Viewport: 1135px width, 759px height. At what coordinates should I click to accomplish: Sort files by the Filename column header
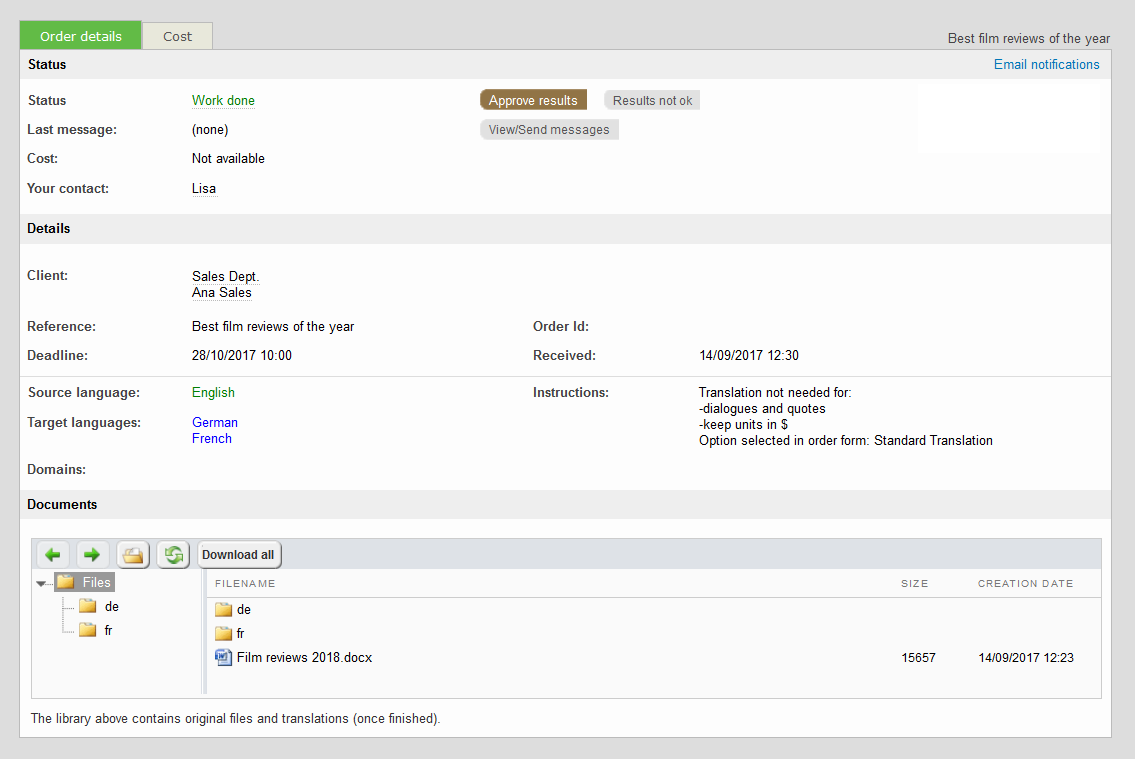click(245, 583)
